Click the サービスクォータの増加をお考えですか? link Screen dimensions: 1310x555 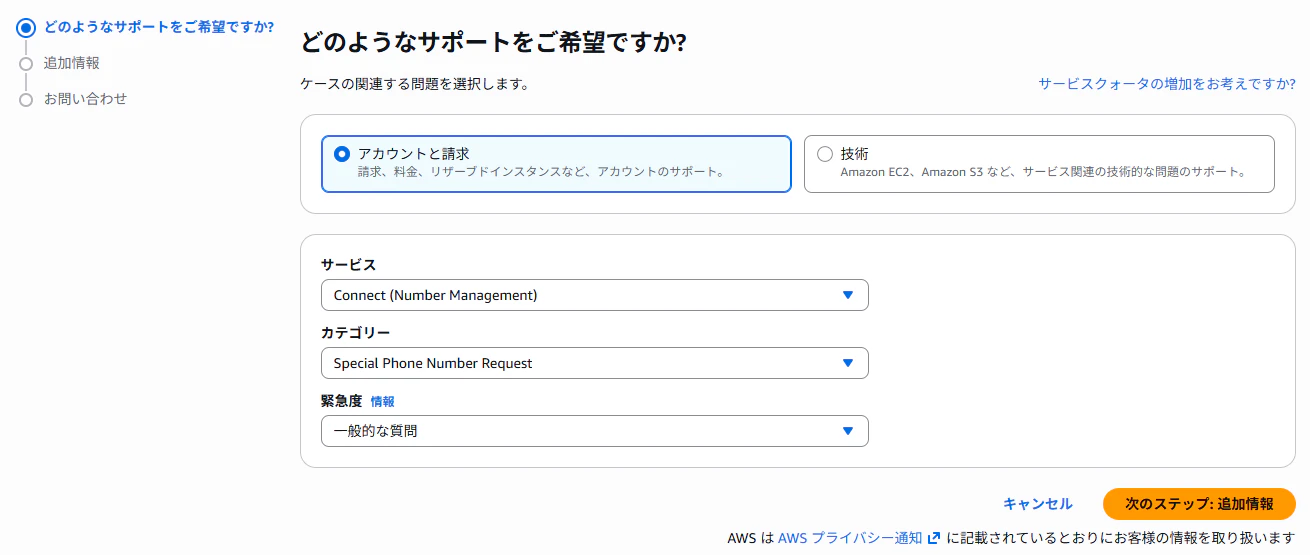pos(1167,84)
